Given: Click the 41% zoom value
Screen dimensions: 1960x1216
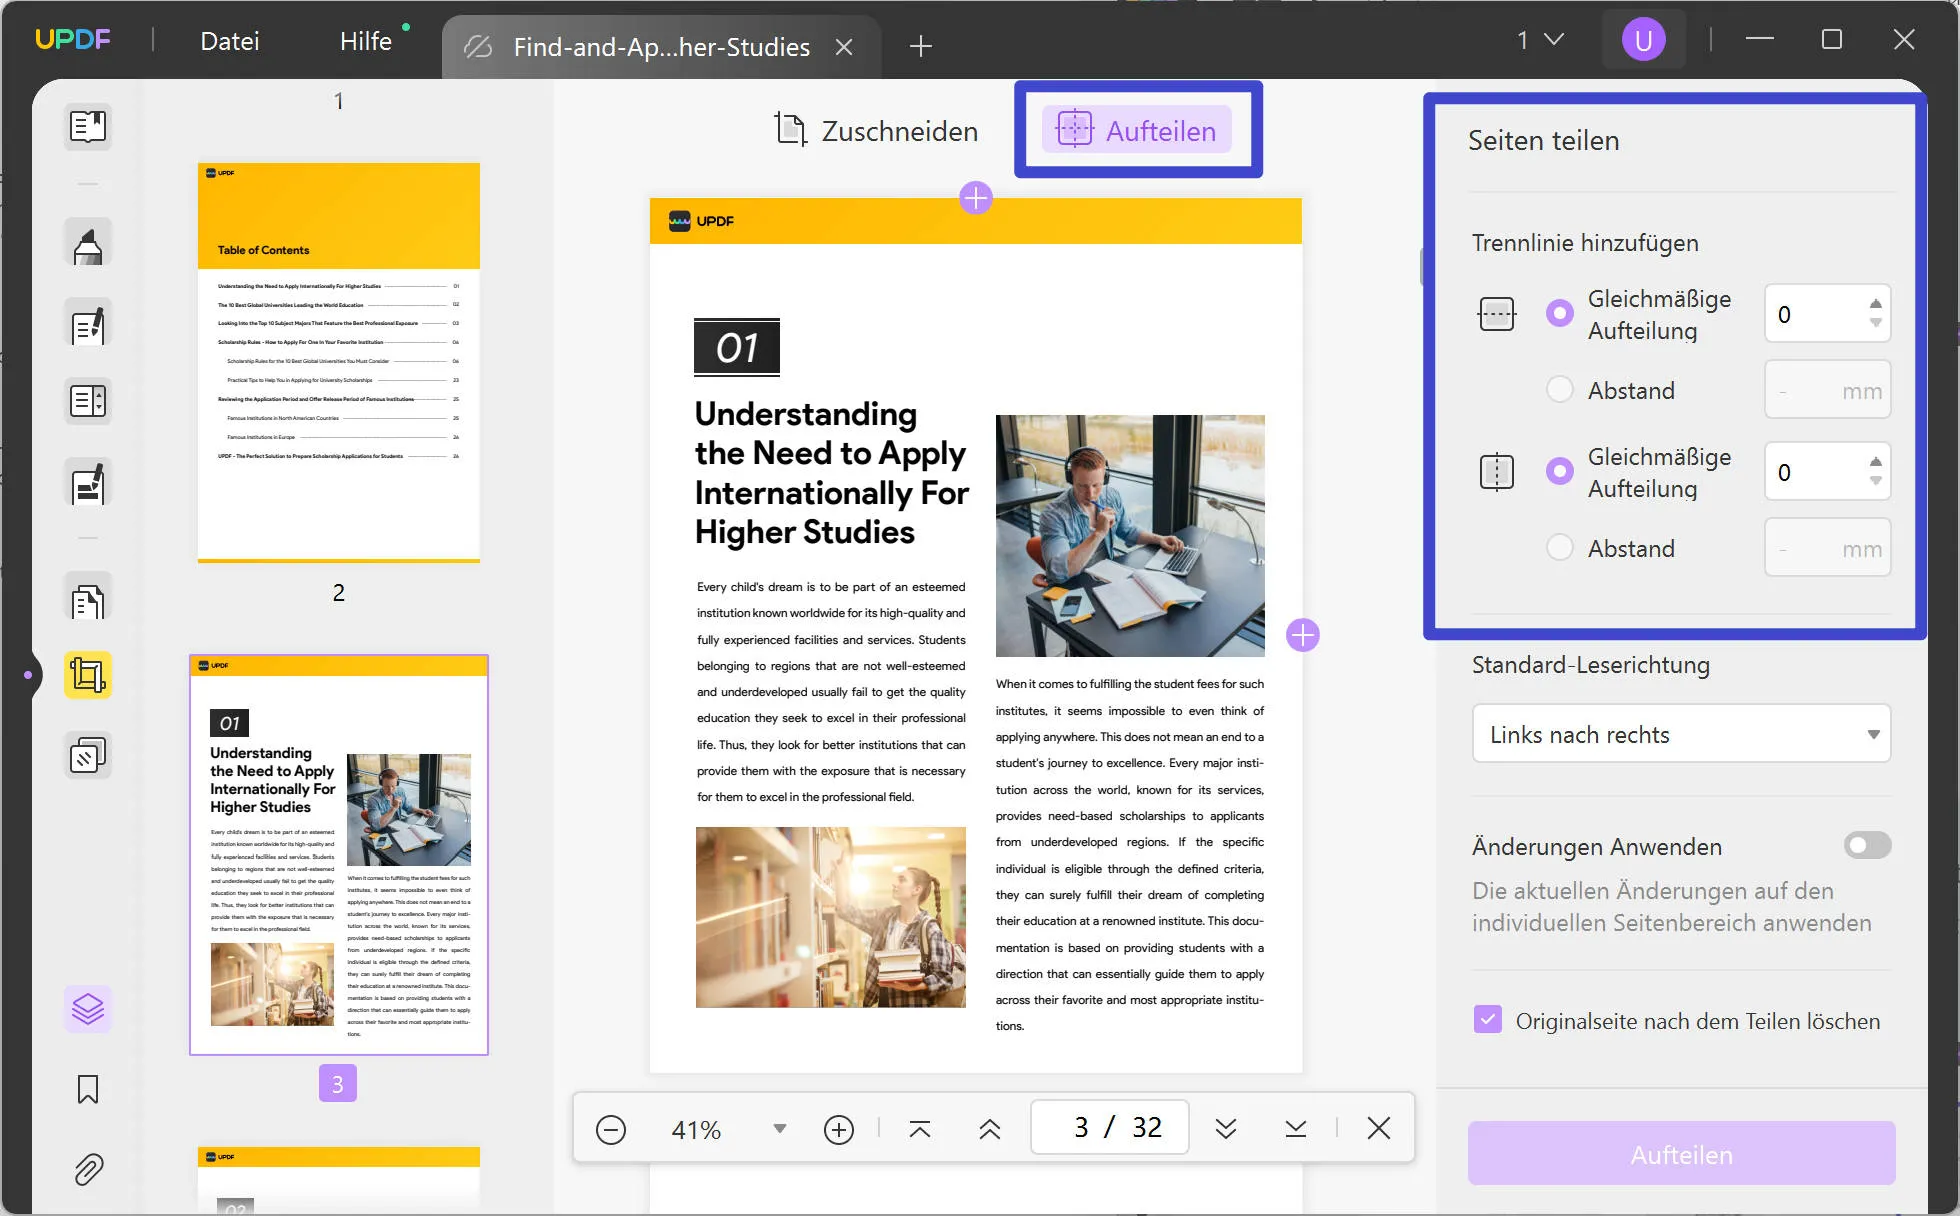Looking at the screenshot, I should pos(696,1130).
